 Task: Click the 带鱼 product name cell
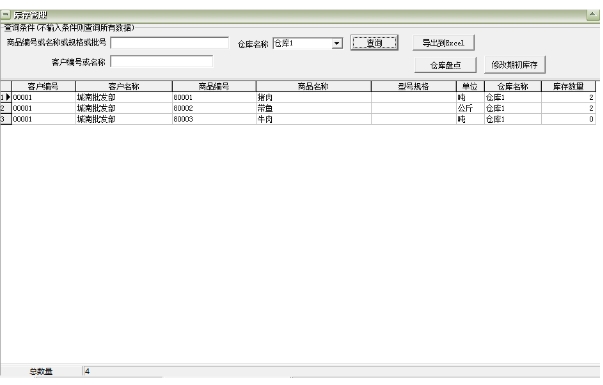click(314, 108)
